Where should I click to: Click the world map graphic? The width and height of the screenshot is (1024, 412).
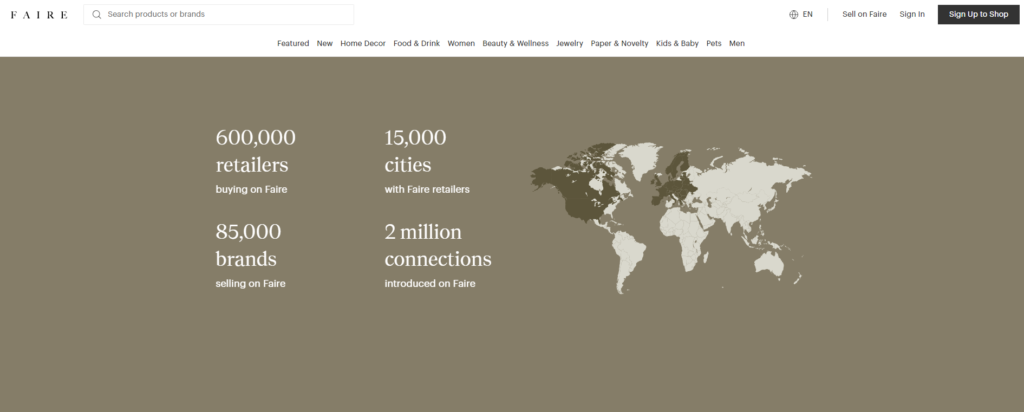pos(671,218)
